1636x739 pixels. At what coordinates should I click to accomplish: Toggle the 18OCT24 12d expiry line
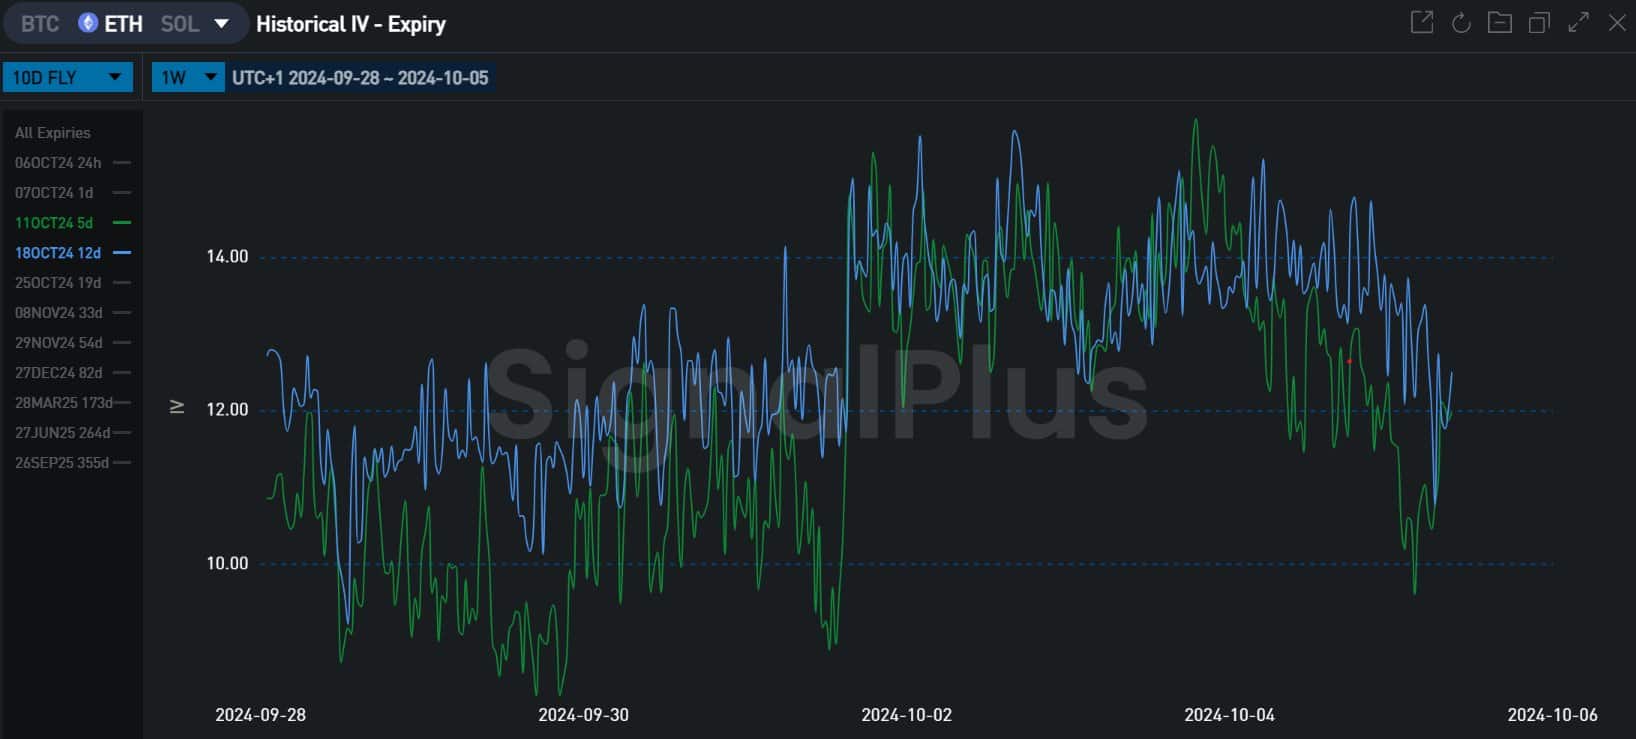tap(58, 253)
